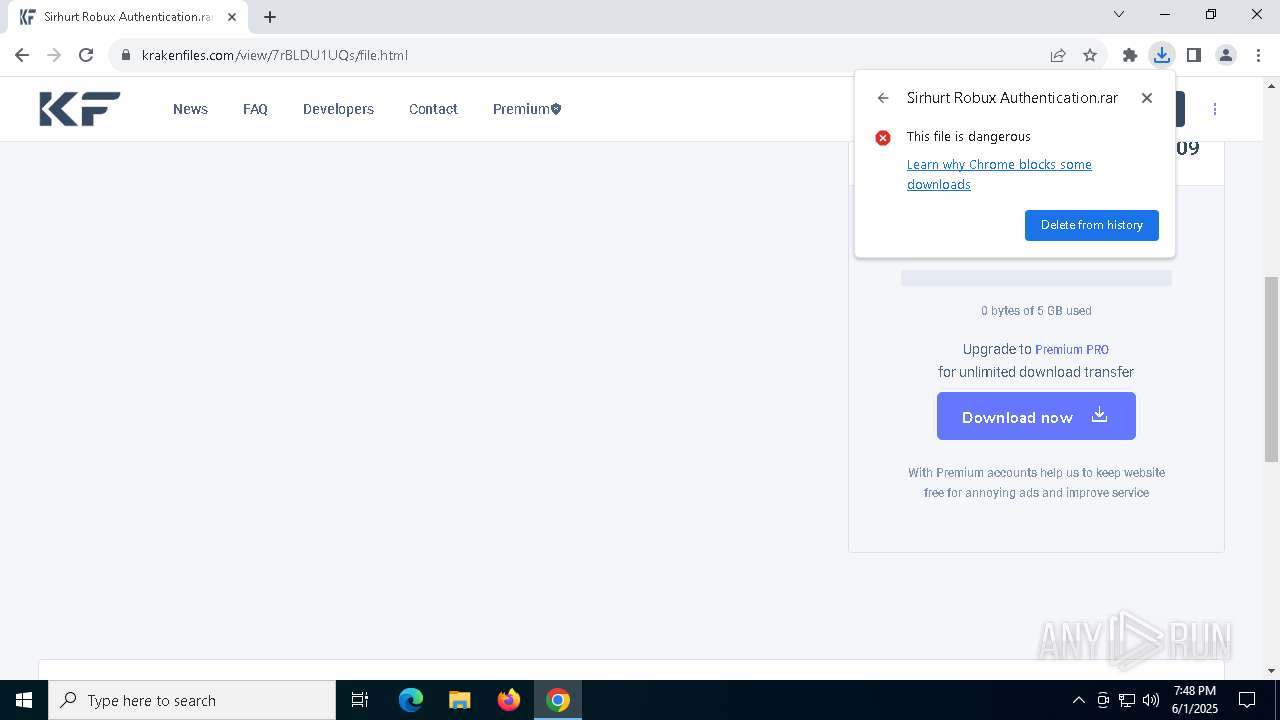Open the volume tray icon
Screen dimensions: 1280x720
(1151, 700)
